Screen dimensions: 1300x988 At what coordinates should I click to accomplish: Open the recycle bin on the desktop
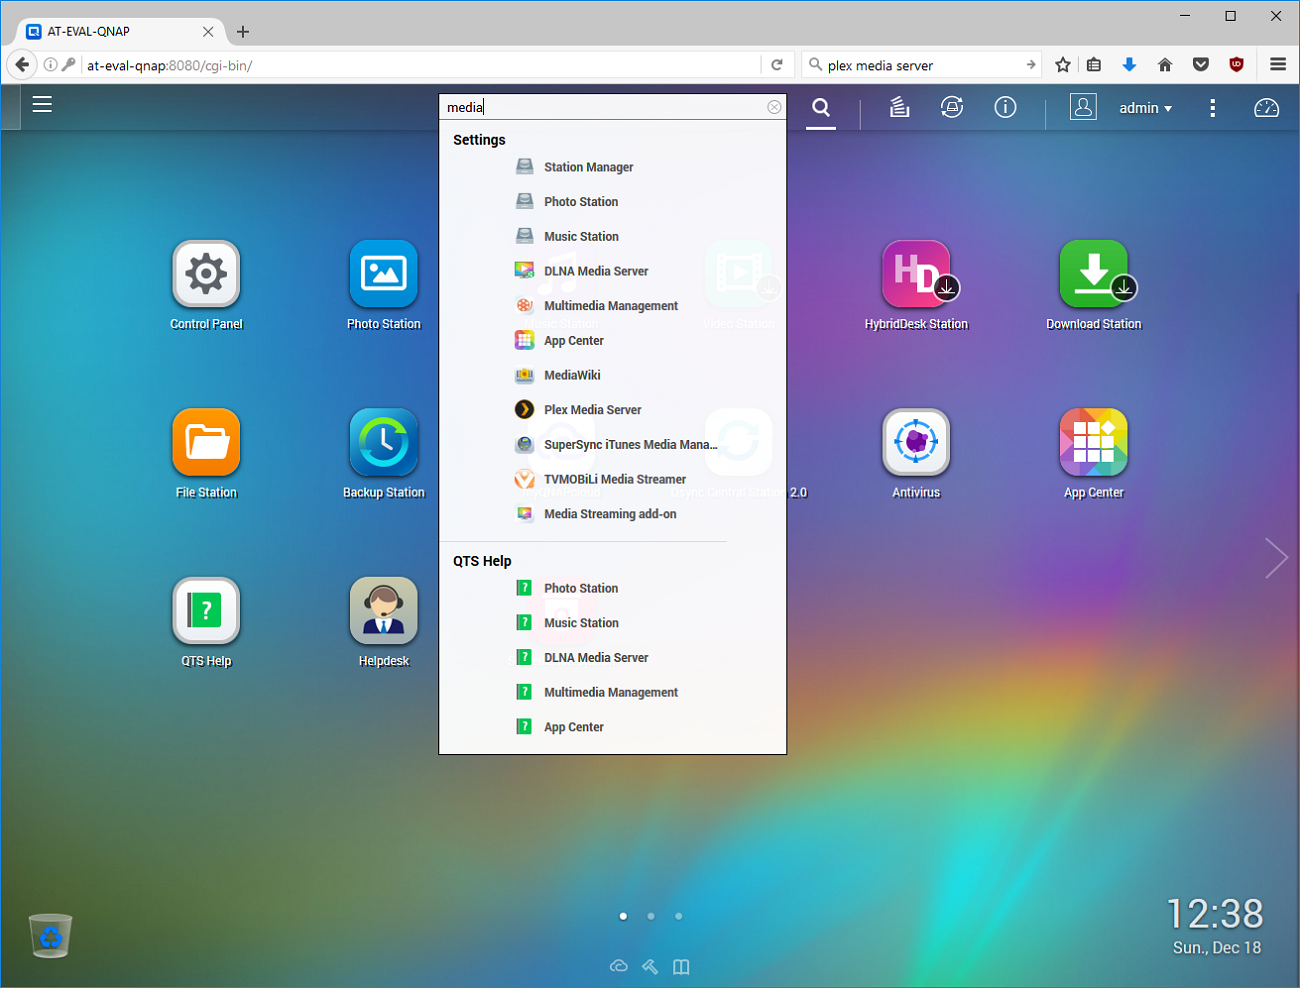coord(50,936)
